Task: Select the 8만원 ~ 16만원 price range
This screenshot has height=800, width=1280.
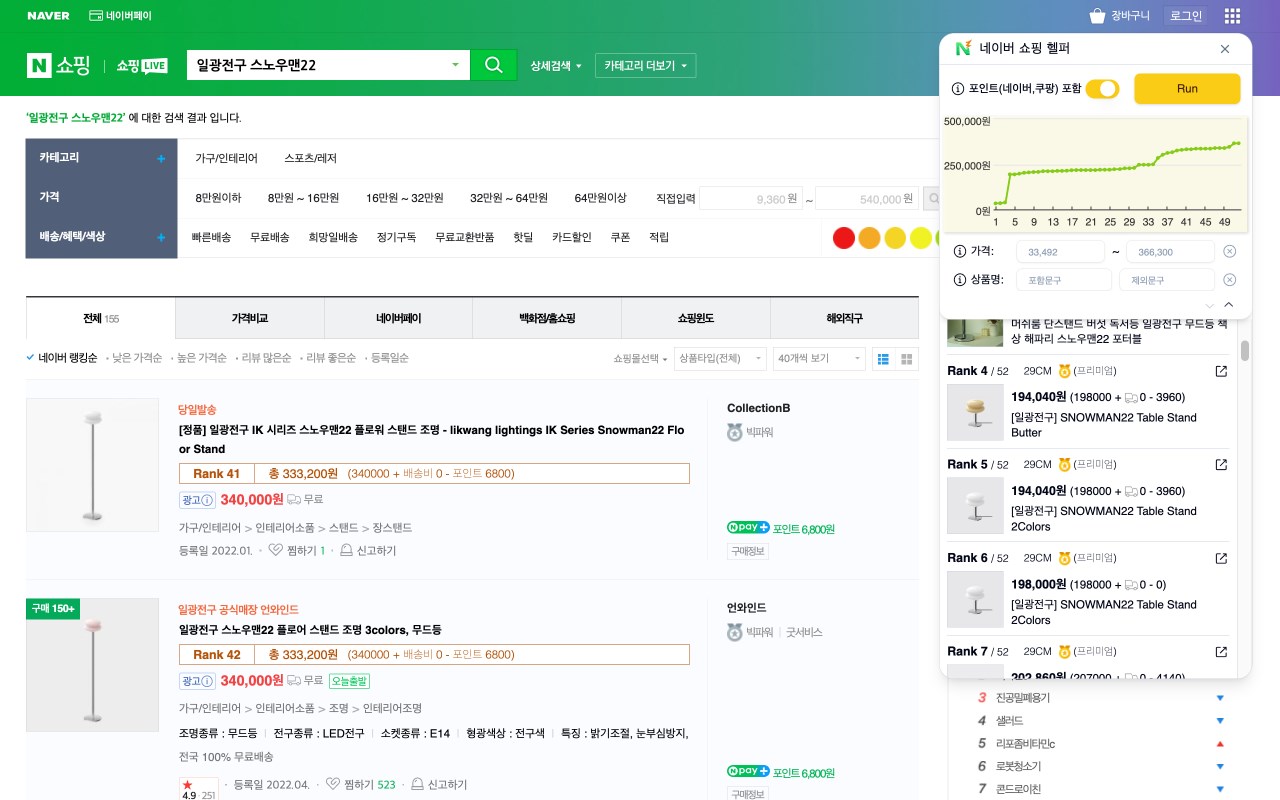Action: pyautogui.click(x=303, y=198)
